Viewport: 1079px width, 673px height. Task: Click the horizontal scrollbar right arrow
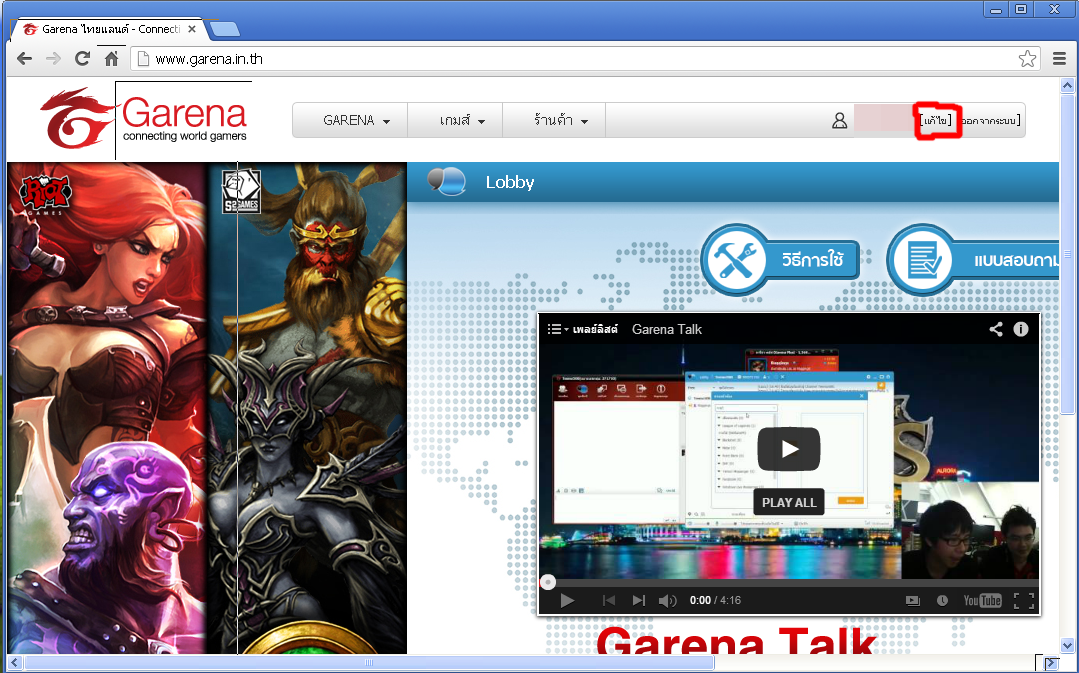[x=1051, y=663]
